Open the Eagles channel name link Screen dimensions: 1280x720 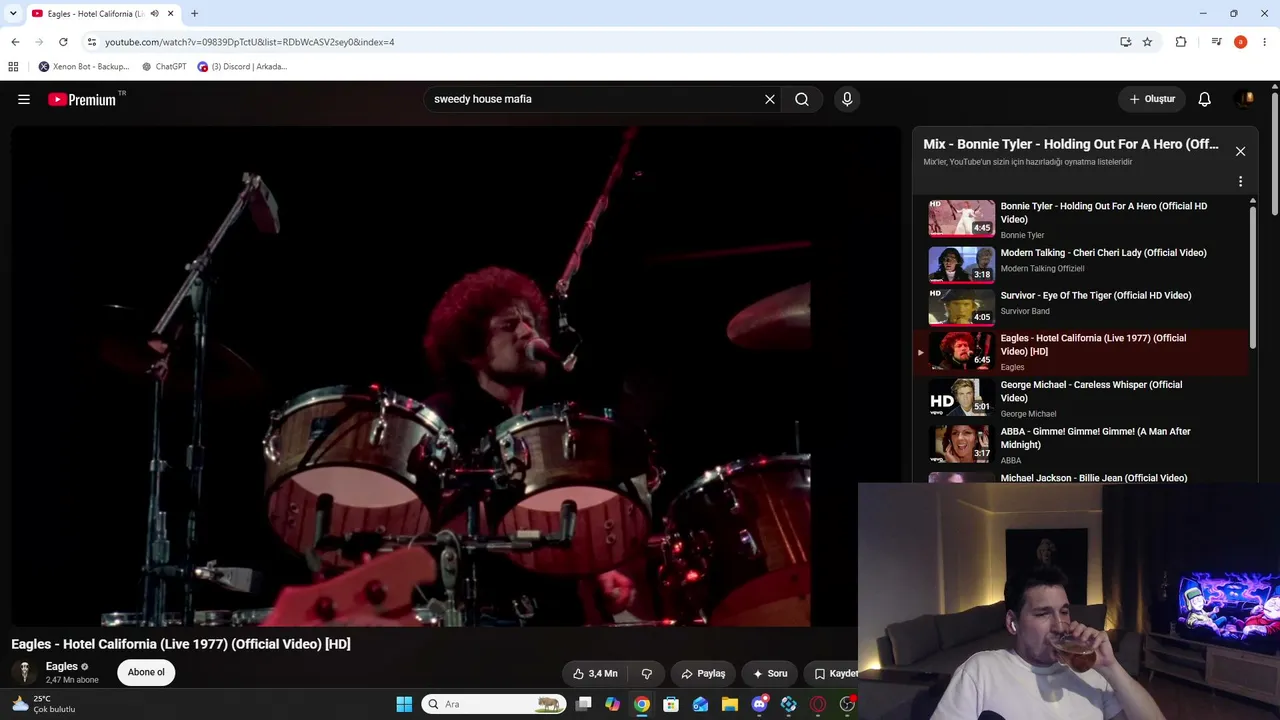tap(62, 666)
